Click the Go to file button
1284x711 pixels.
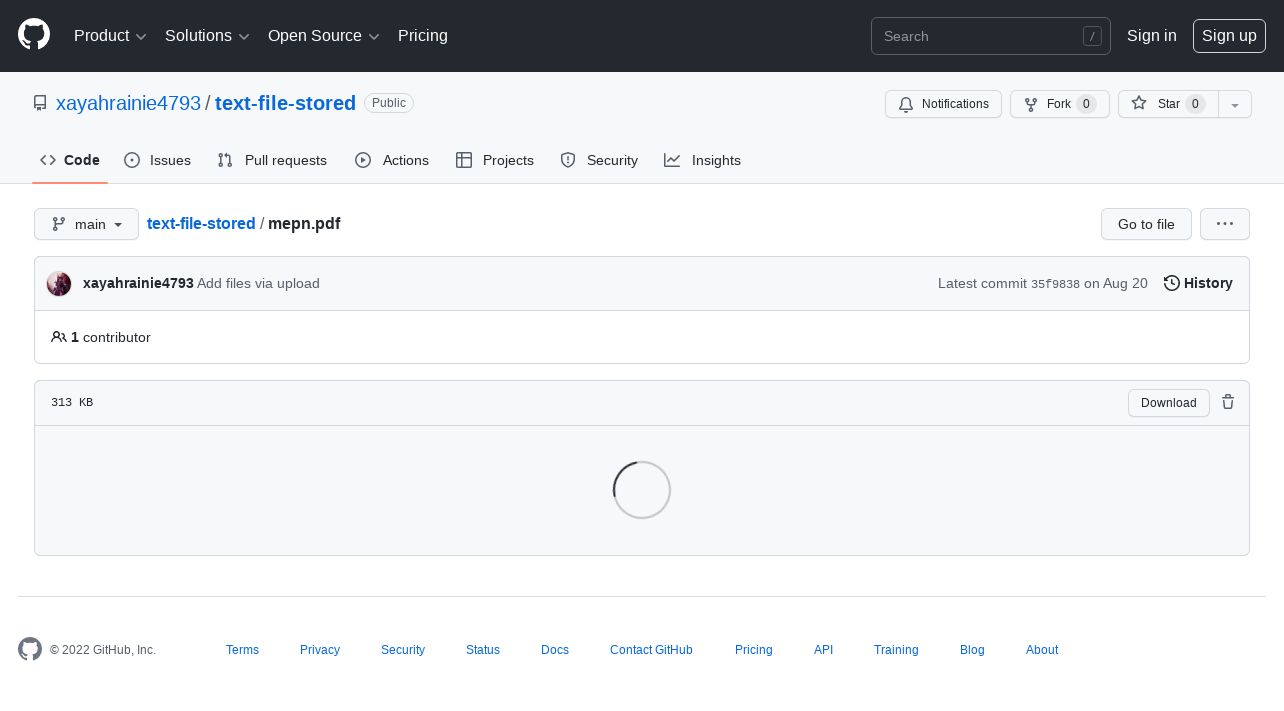tap(1146, 224)
